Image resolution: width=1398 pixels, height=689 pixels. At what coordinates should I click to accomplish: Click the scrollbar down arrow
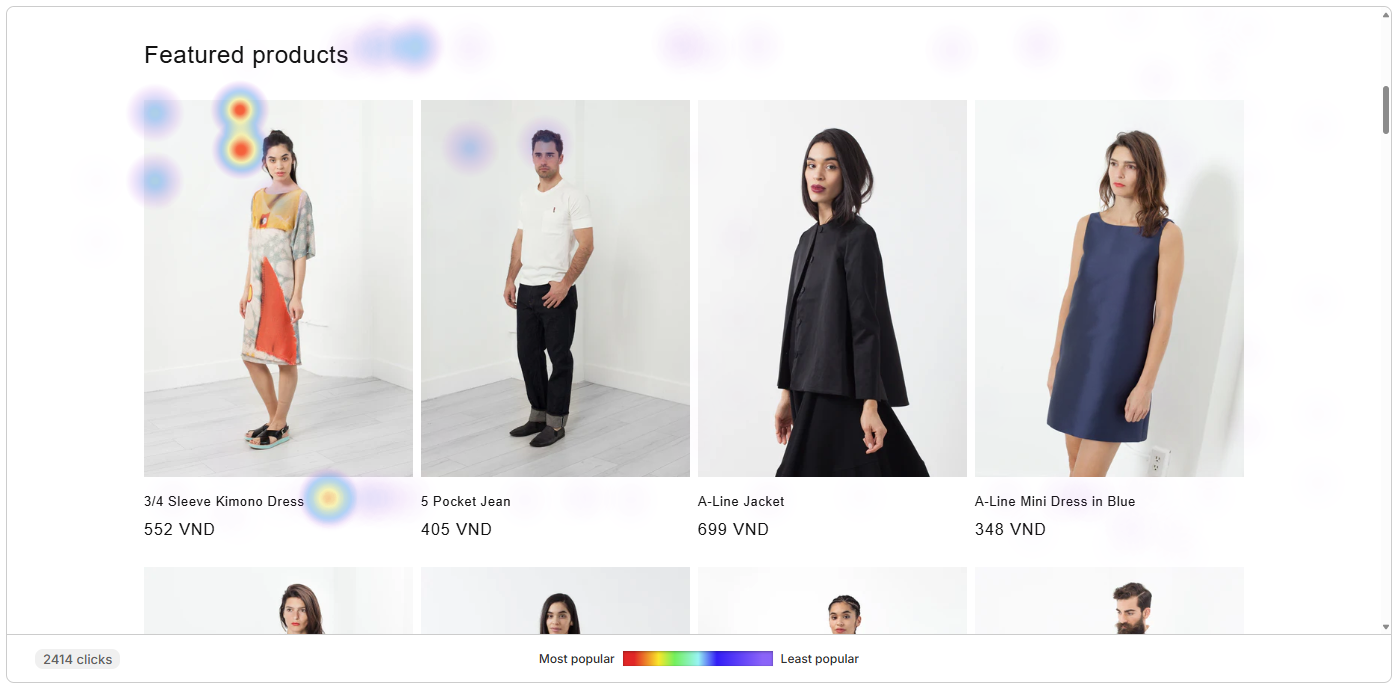(1385, 627)
